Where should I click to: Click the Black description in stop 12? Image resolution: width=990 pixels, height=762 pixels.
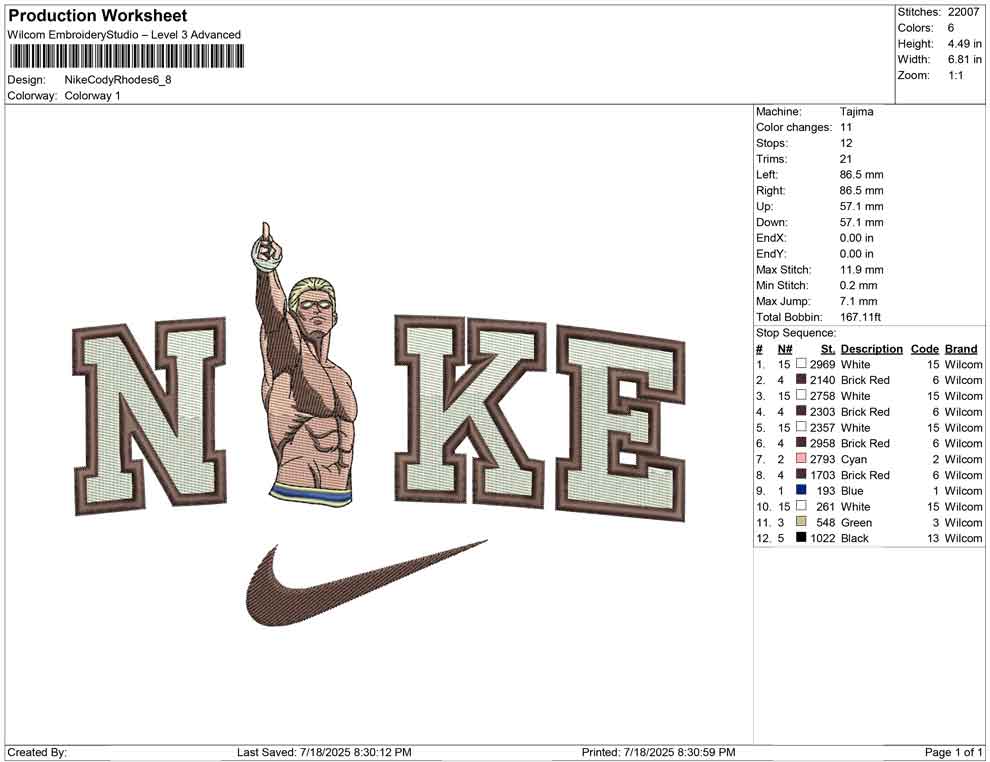click(854, 538)
